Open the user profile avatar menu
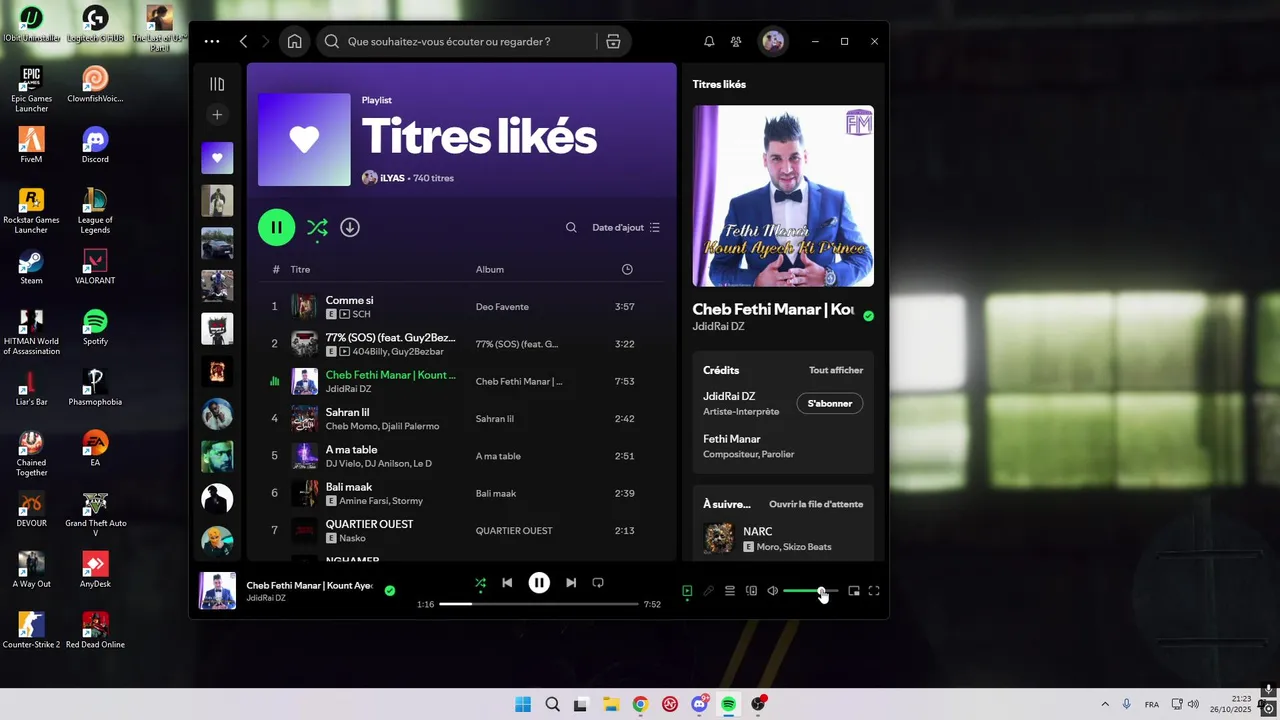The image size is (1280, 720). (x=773, y=41)
